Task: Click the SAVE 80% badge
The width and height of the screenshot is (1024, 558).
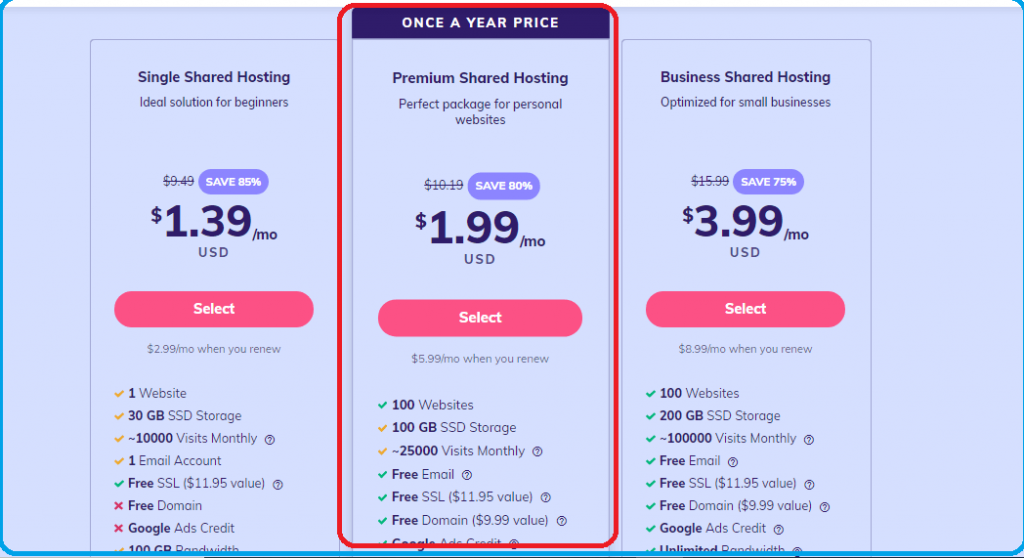Action: point(504,186)
